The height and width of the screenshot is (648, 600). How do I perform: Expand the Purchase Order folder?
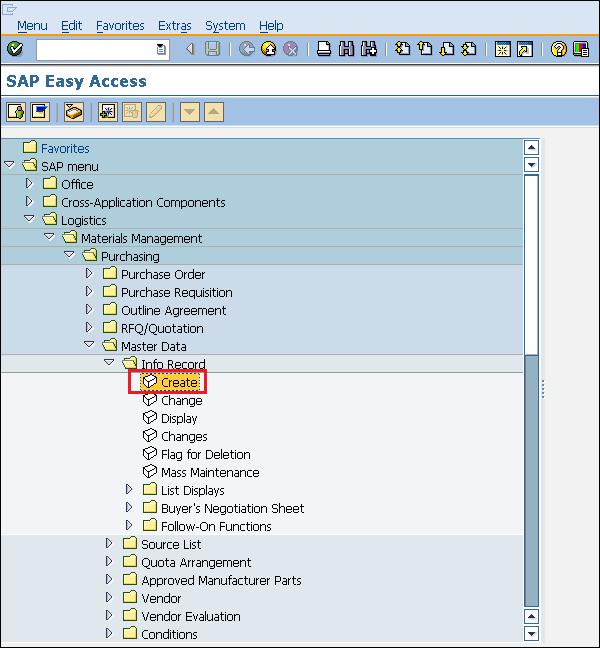pyautogui.click(x=89, y=273)
